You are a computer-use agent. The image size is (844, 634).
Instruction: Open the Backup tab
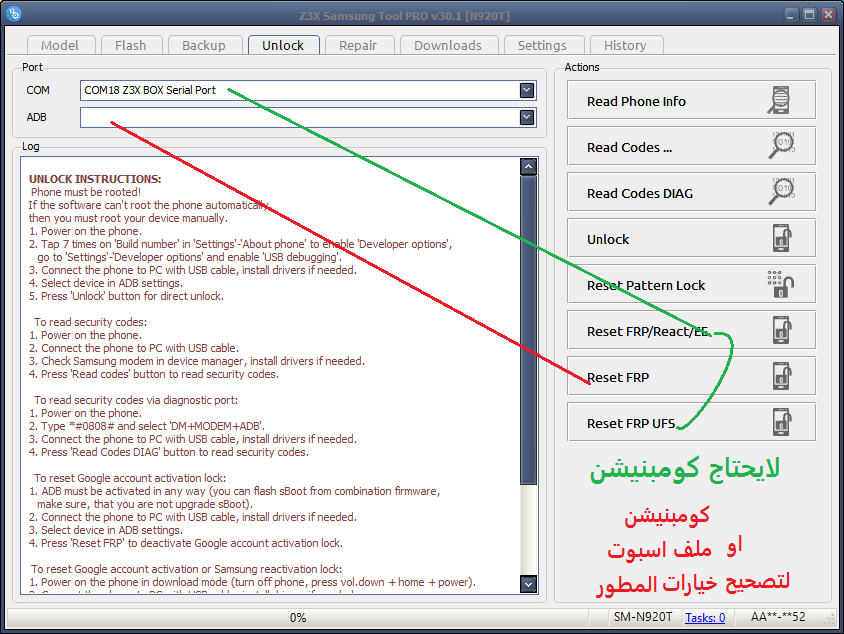coord(203,45)
